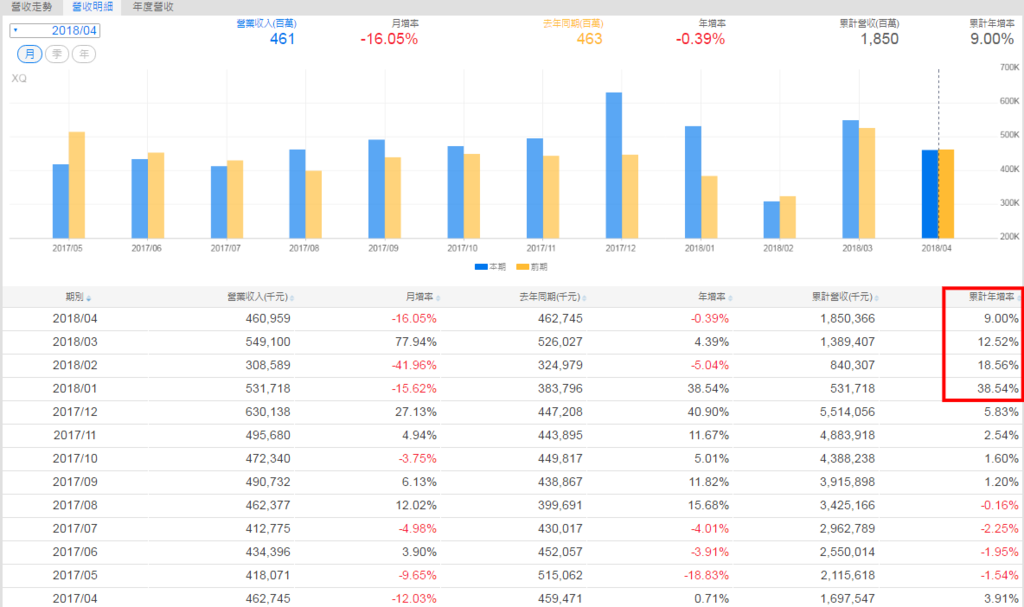Click cumulative growth value 18.56%

[998, 365]
